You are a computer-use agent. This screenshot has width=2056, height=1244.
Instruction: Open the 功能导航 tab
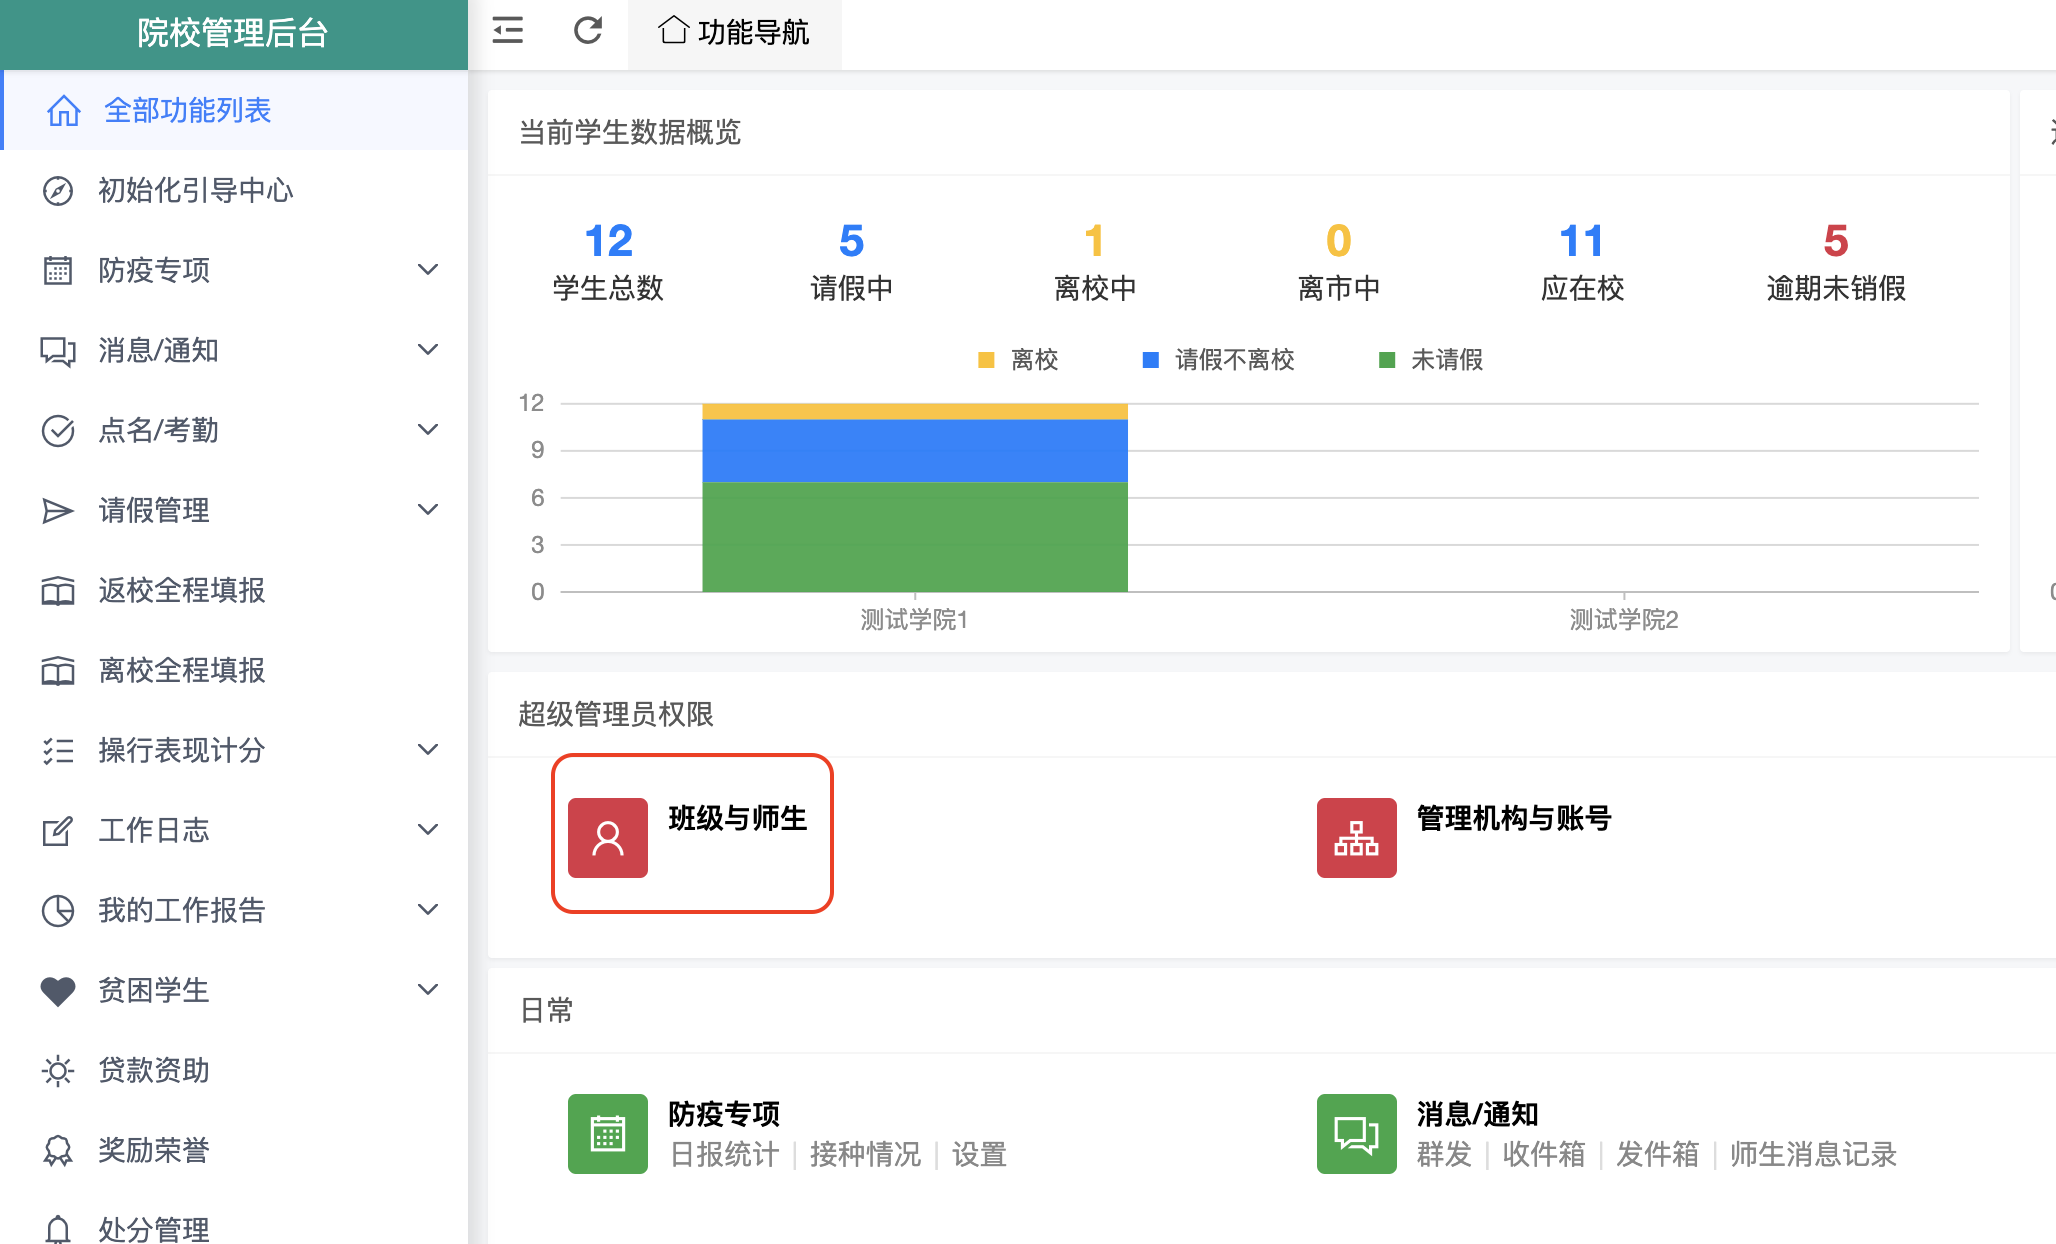tap(735, 32)
